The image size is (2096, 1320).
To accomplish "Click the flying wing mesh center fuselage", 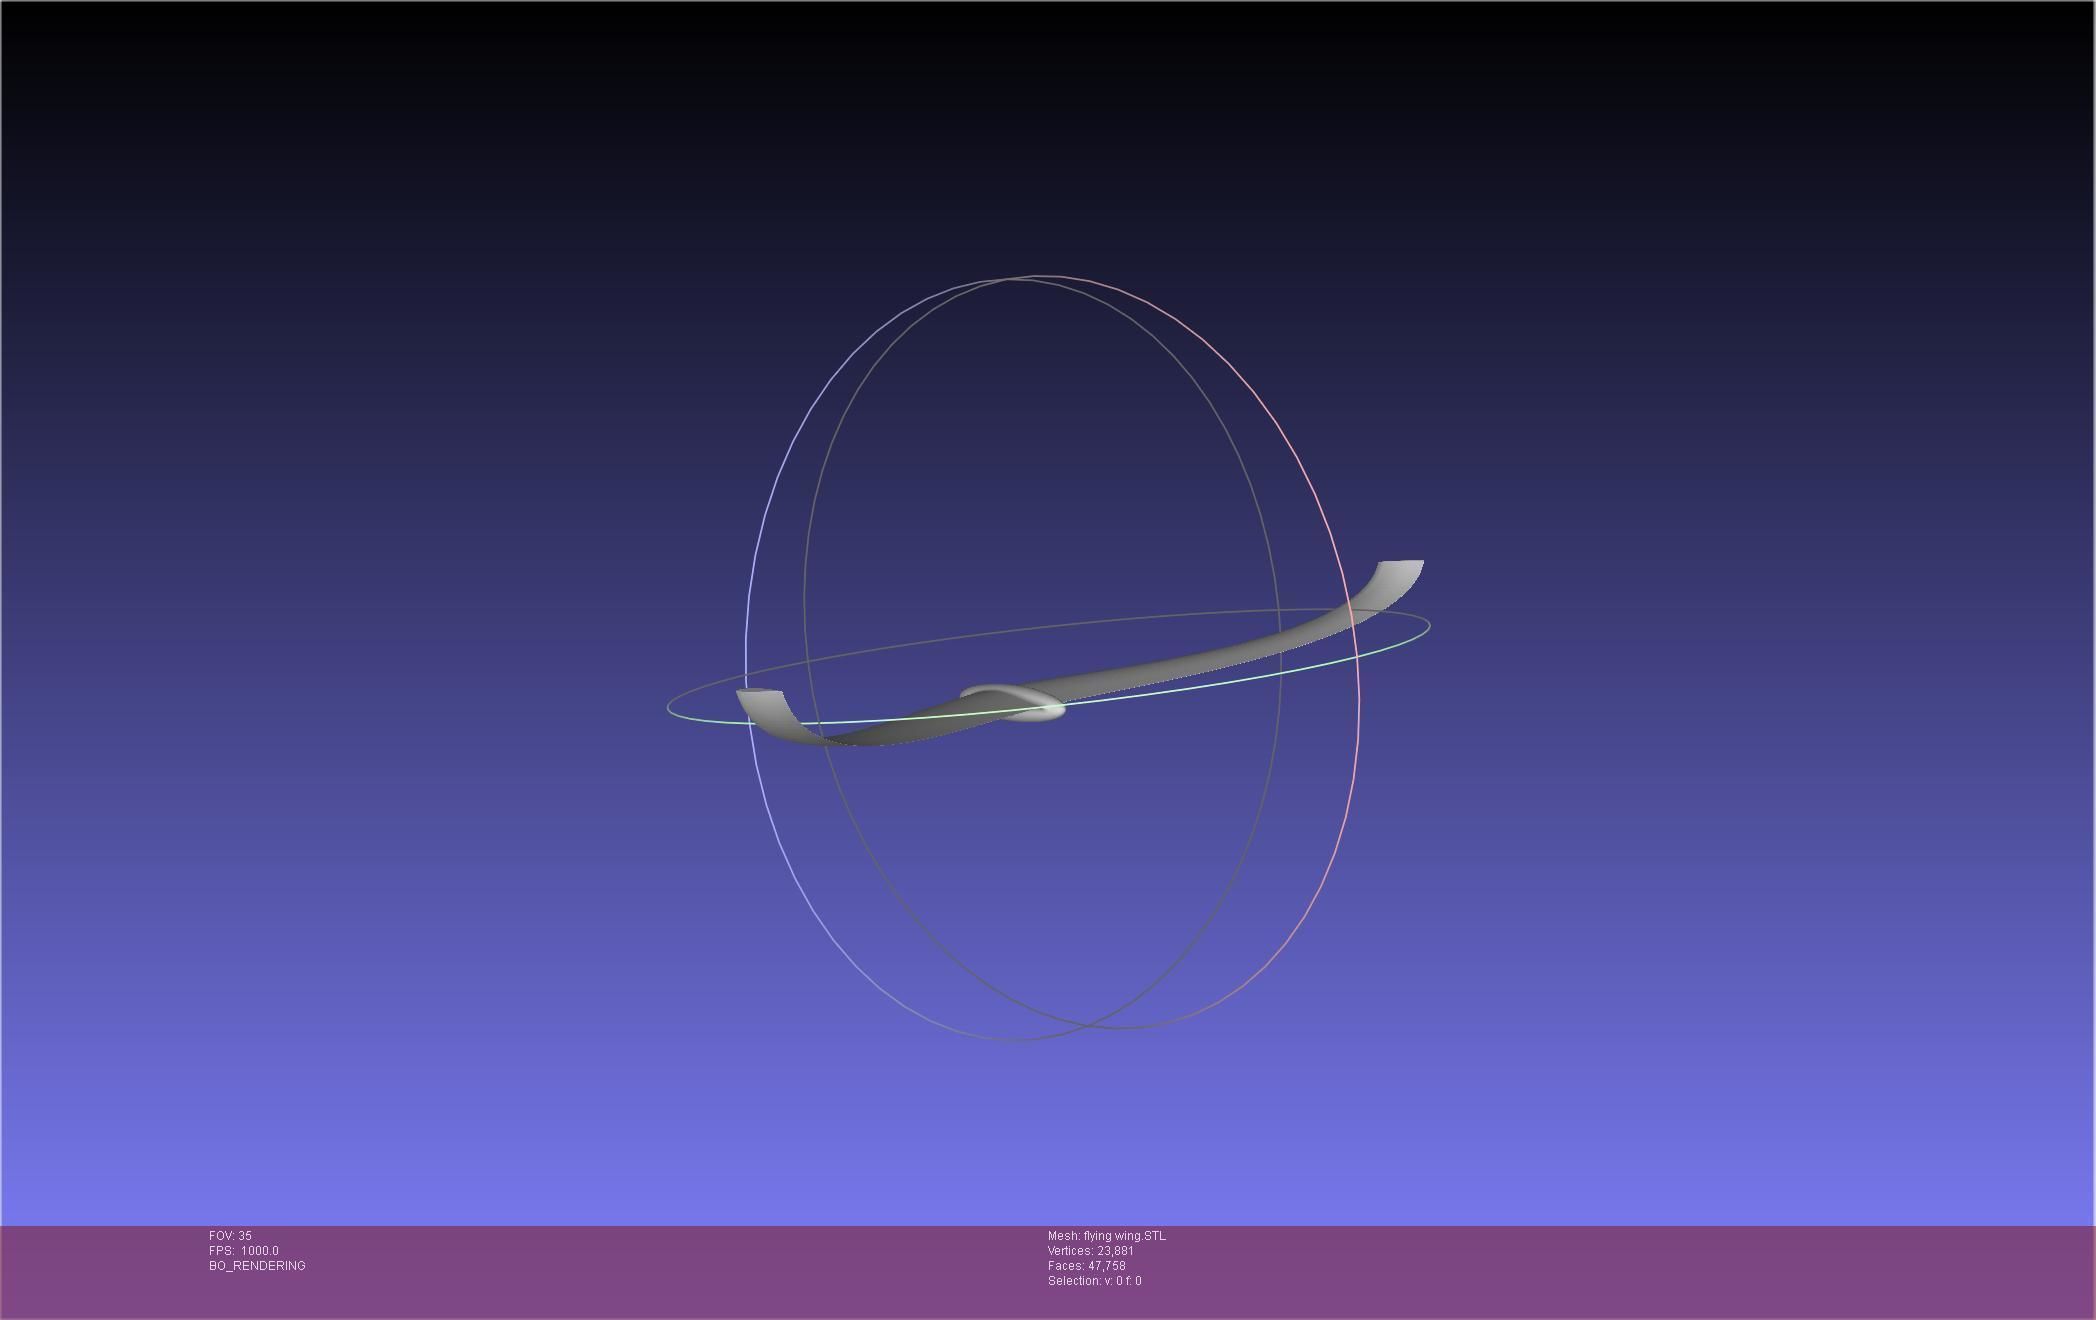I will [1012, 702].
